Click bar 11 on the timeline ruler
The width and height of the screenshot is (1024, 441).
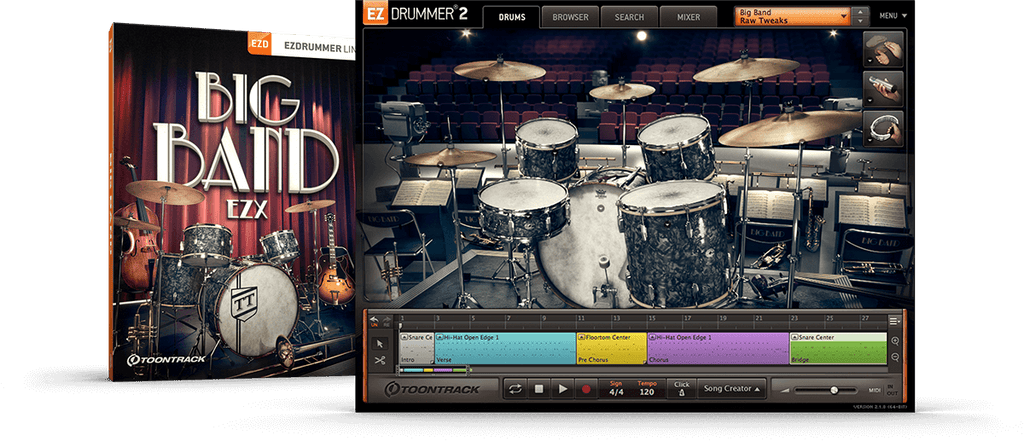[580, 318]
